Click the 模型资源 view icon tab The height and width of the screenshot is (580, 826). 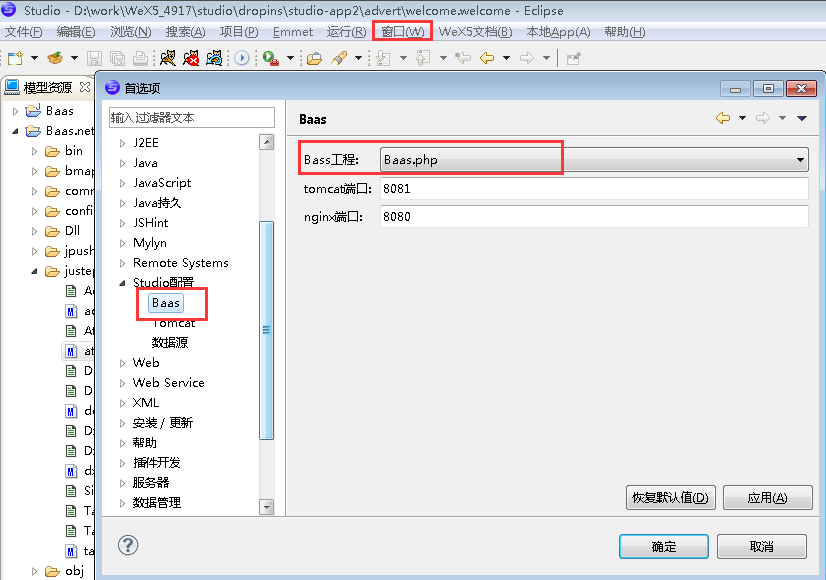click(12, 87)
